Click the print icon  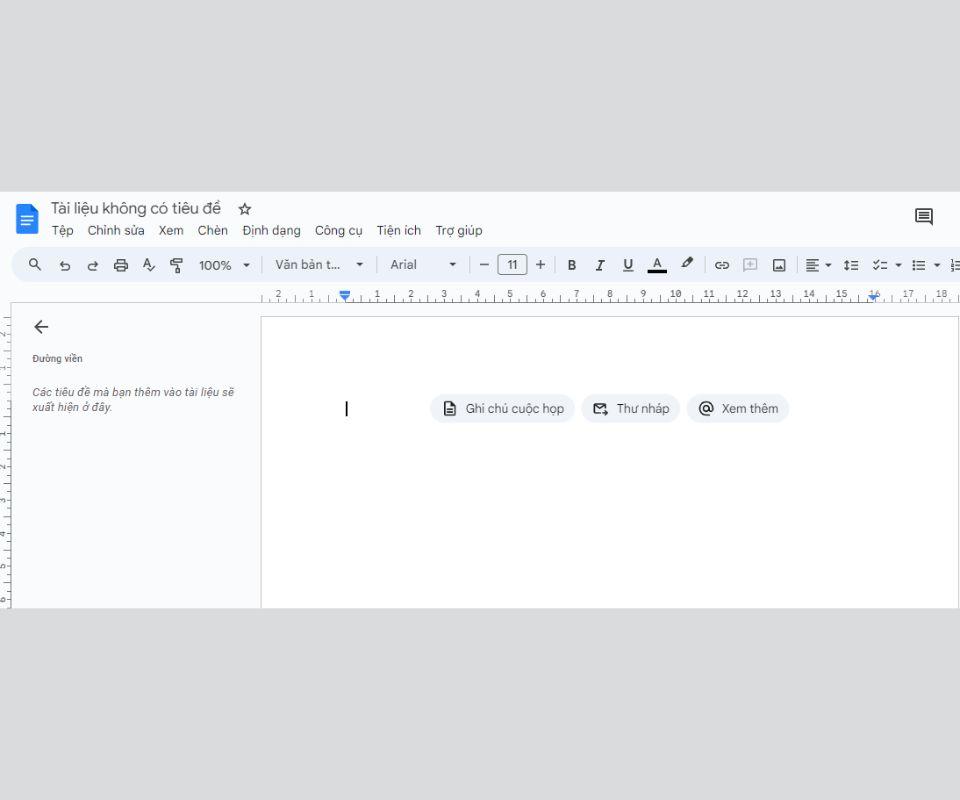click(x=121, y=265)
